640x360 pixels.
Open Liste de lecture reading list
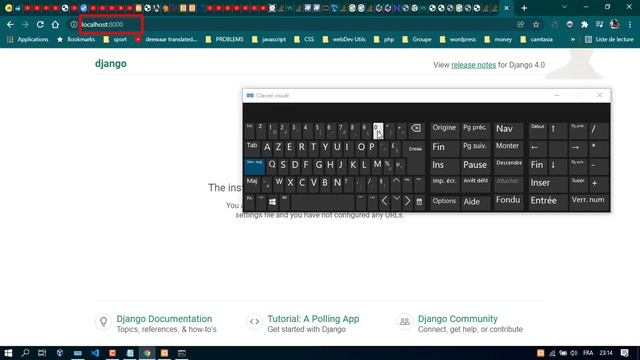[609, 39]
